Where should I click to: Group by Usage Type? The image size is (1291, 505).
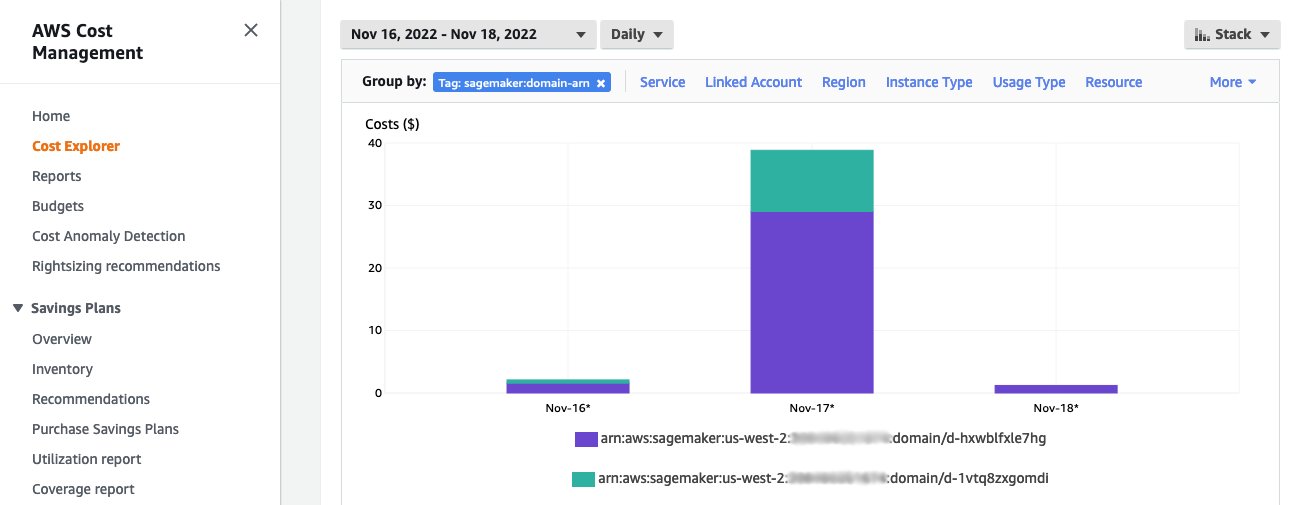click(1029, 82)
